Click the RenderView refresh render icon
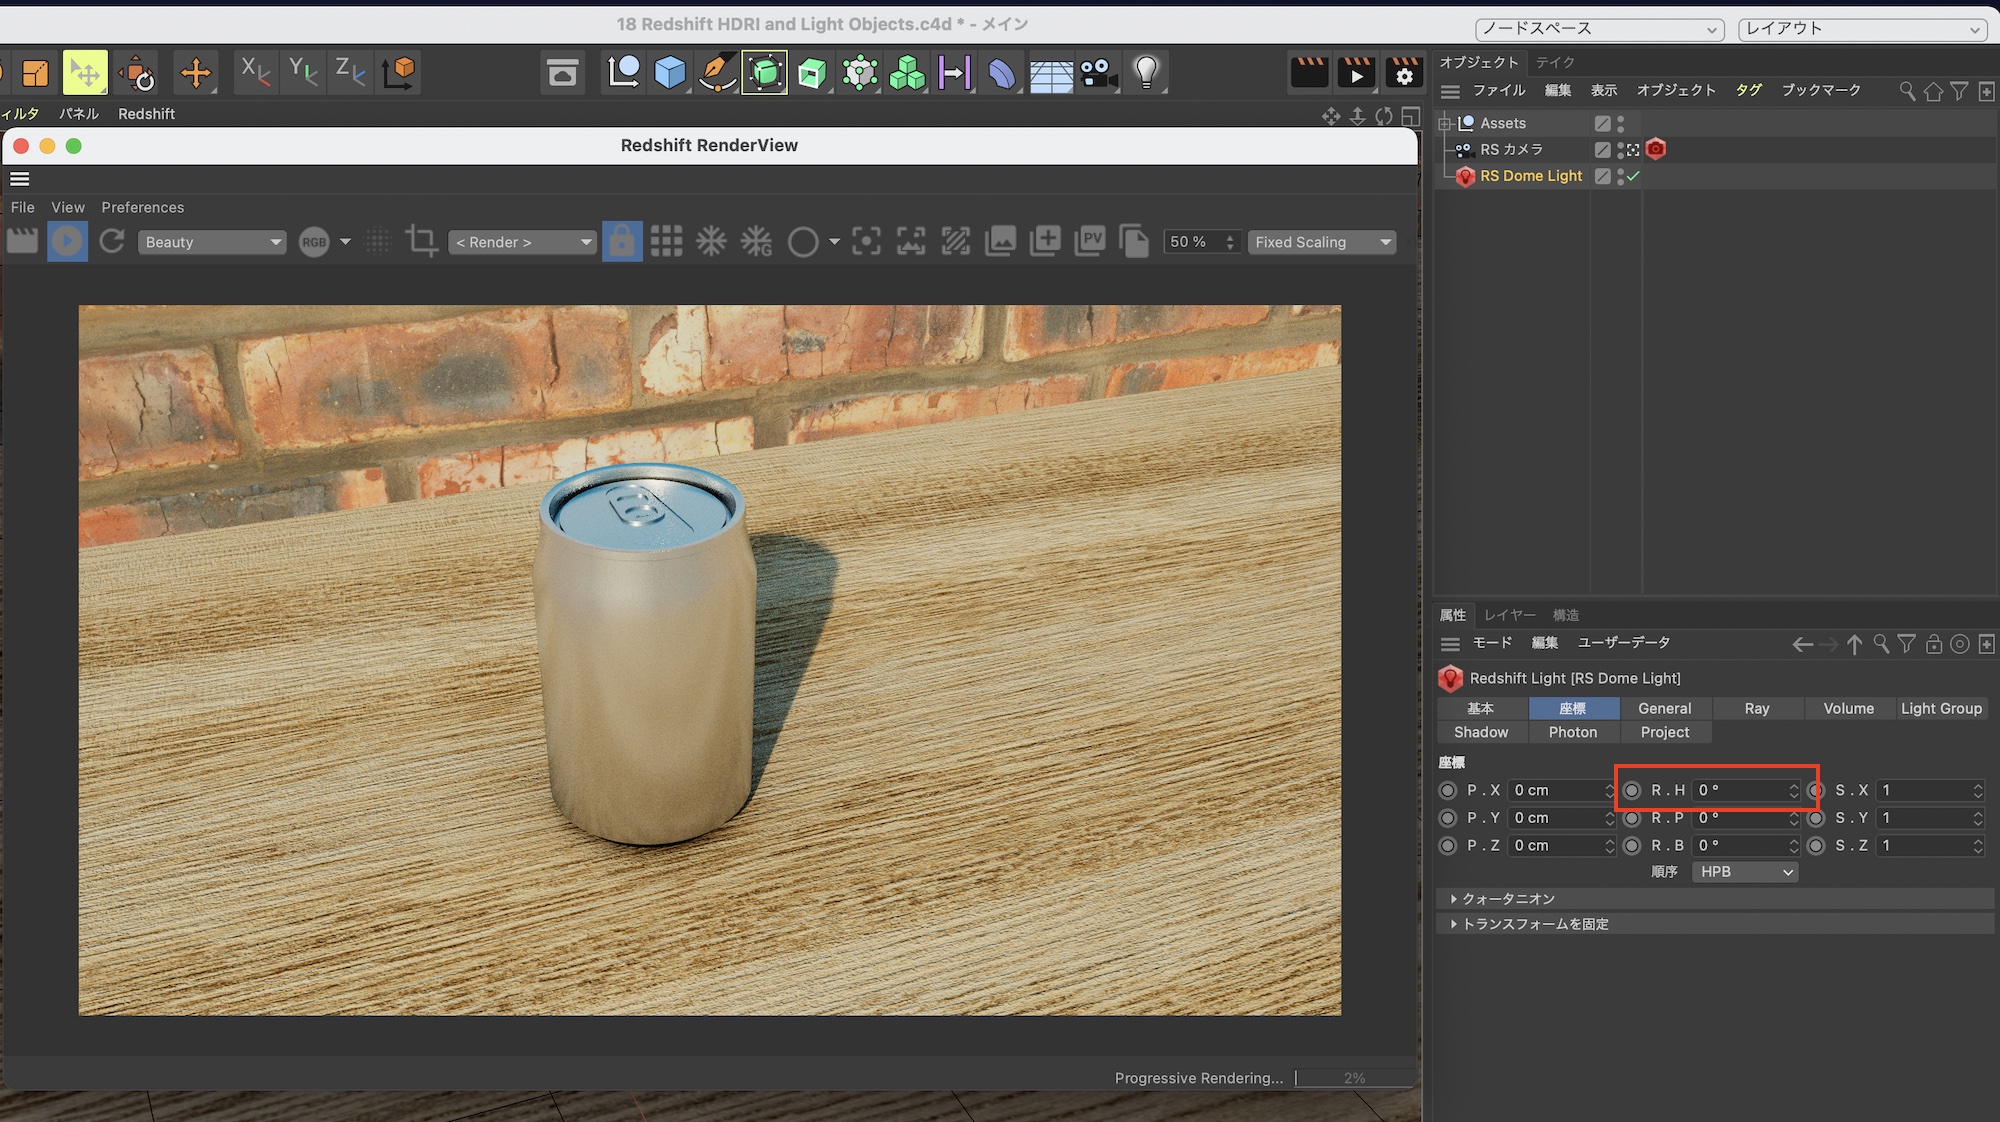Image resolution: width=2000 pixels, height=1122 pixels. 112,241
